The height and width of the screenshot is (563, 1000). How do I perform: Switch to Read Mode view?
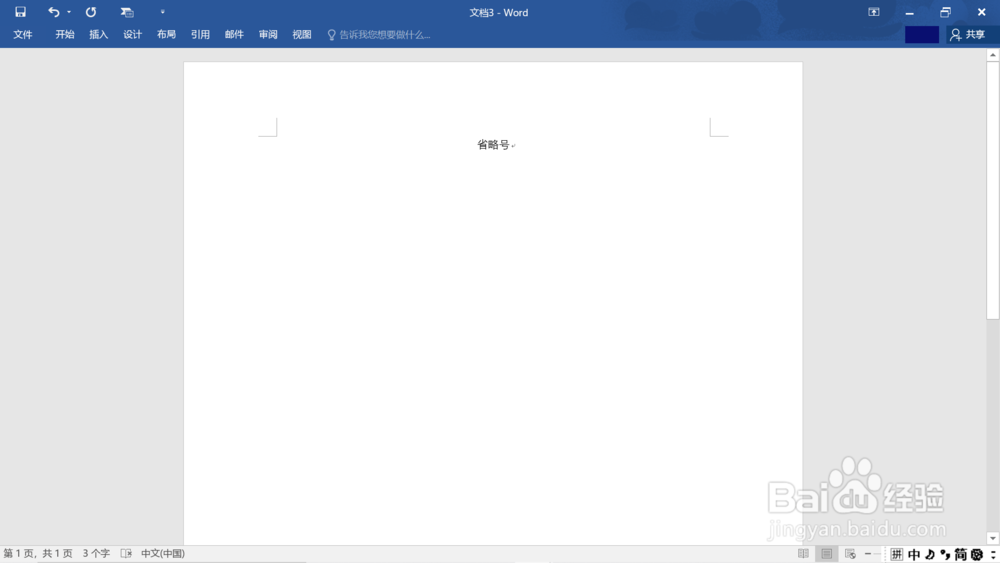tap(804, 554)
